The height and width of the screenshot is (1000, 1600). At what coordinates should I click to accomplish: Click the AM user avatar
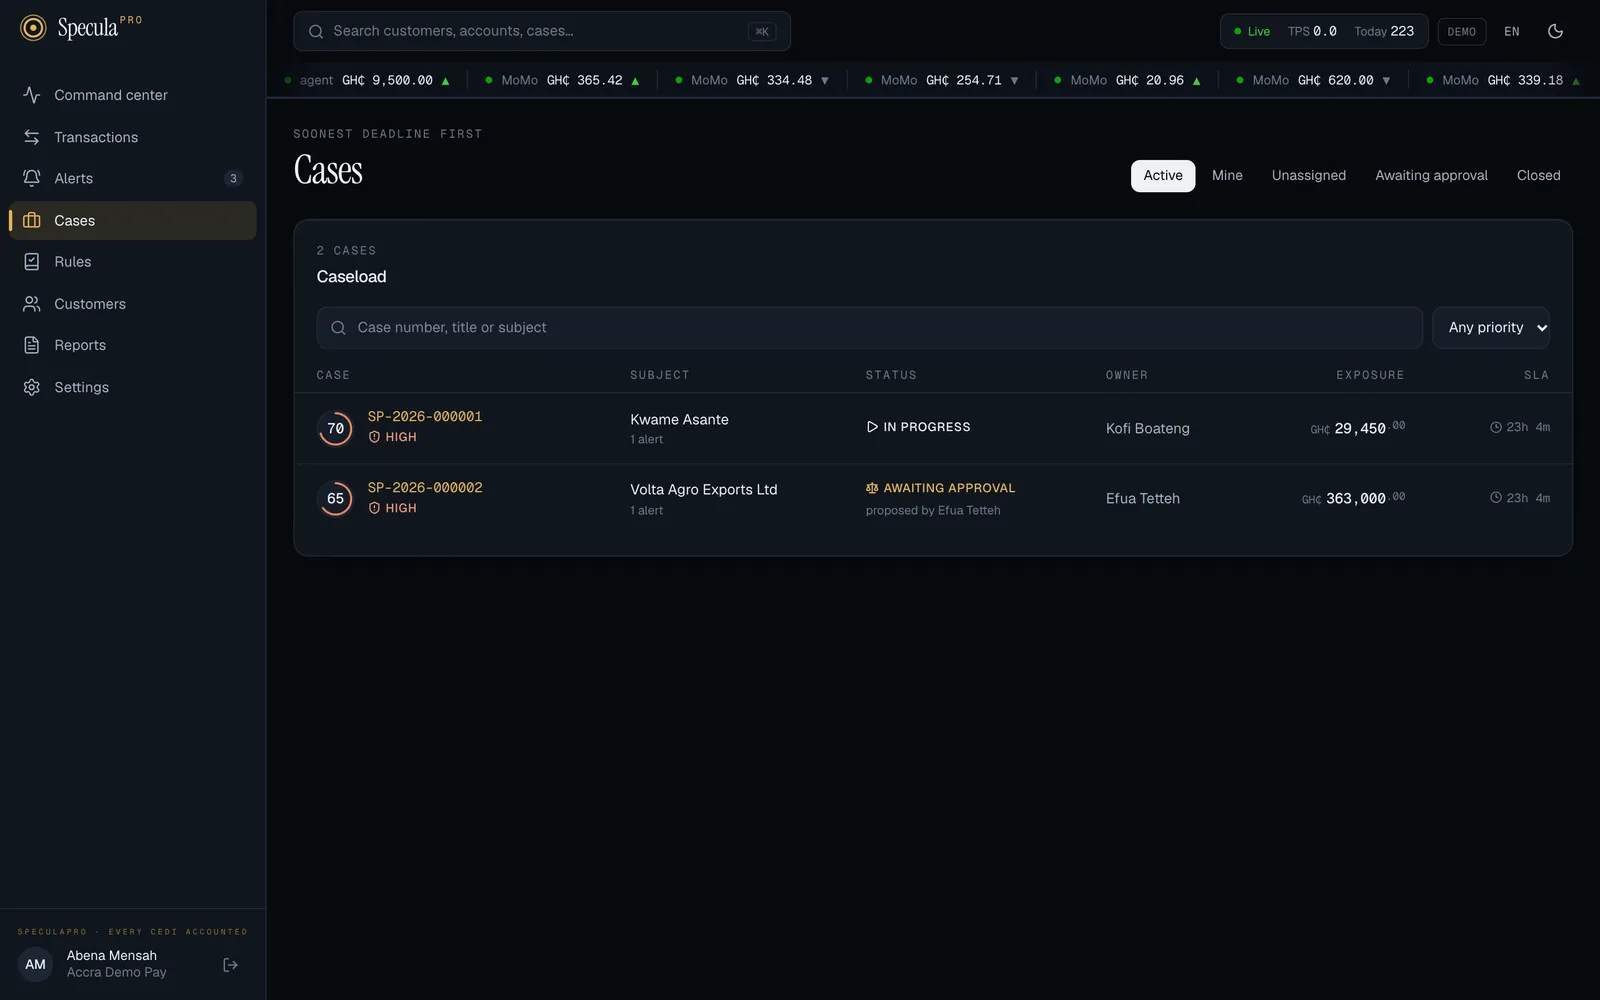[35, 965]
